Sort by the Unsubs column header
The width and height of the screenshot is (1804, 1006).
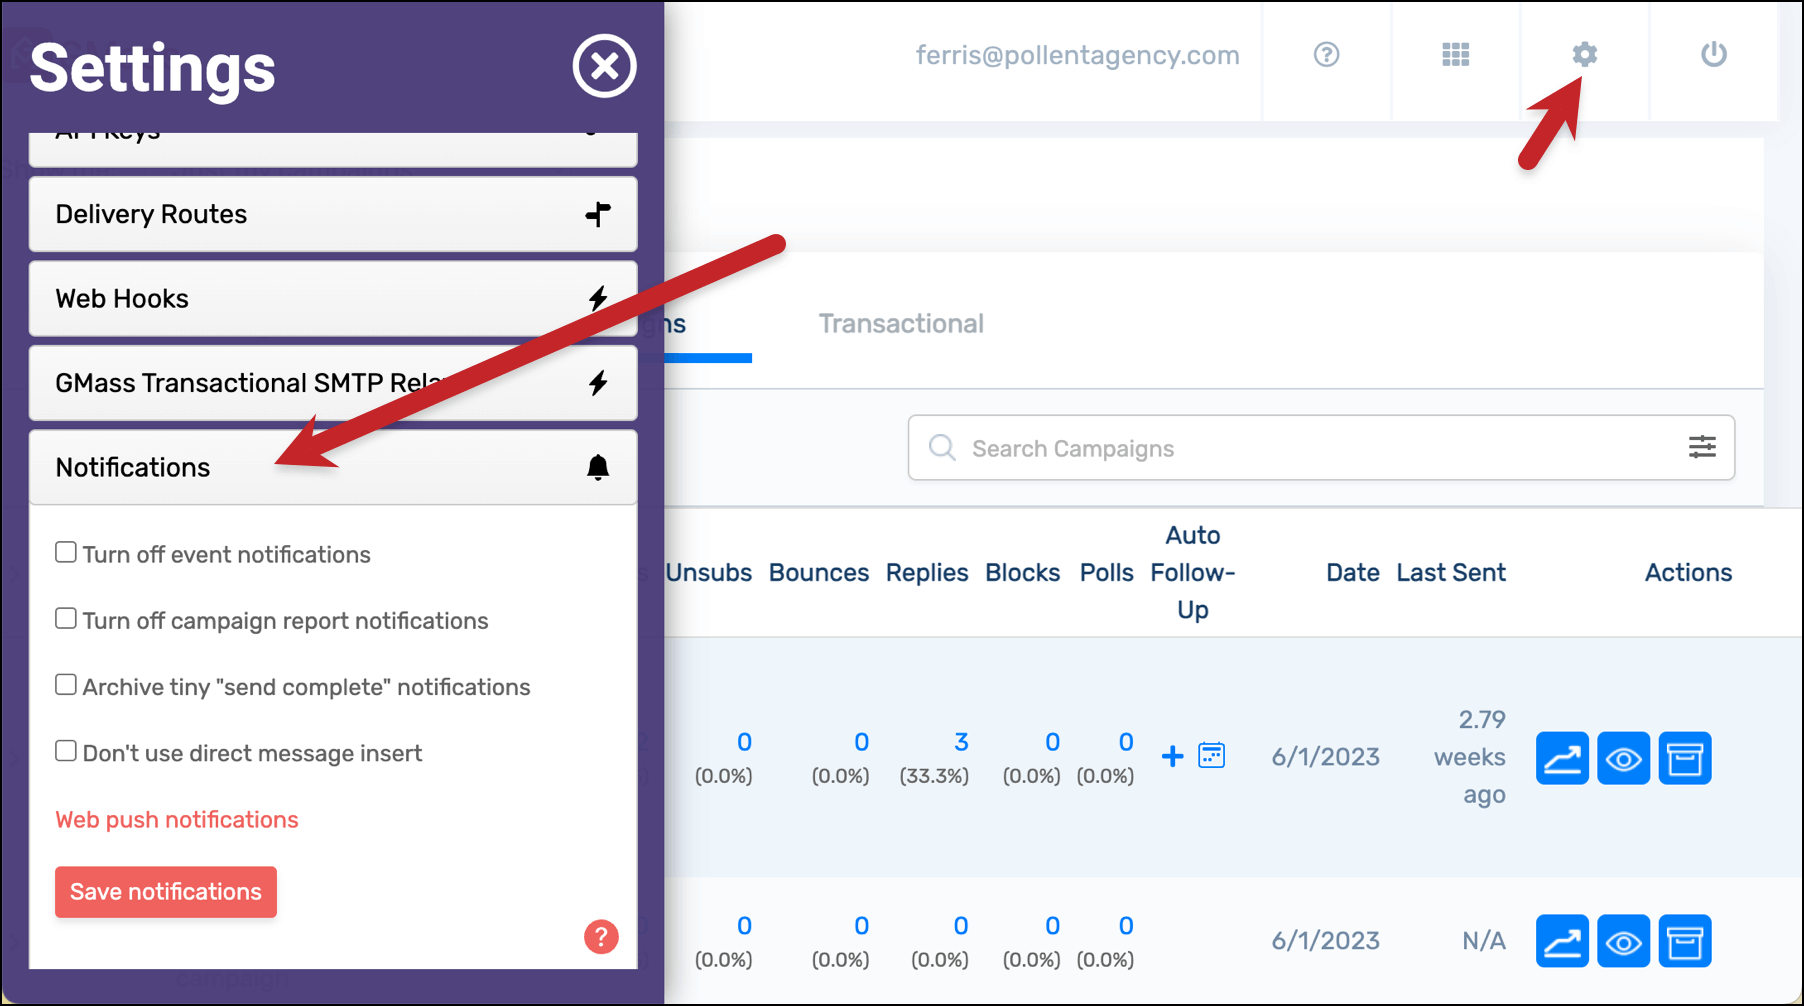(709, 573)
